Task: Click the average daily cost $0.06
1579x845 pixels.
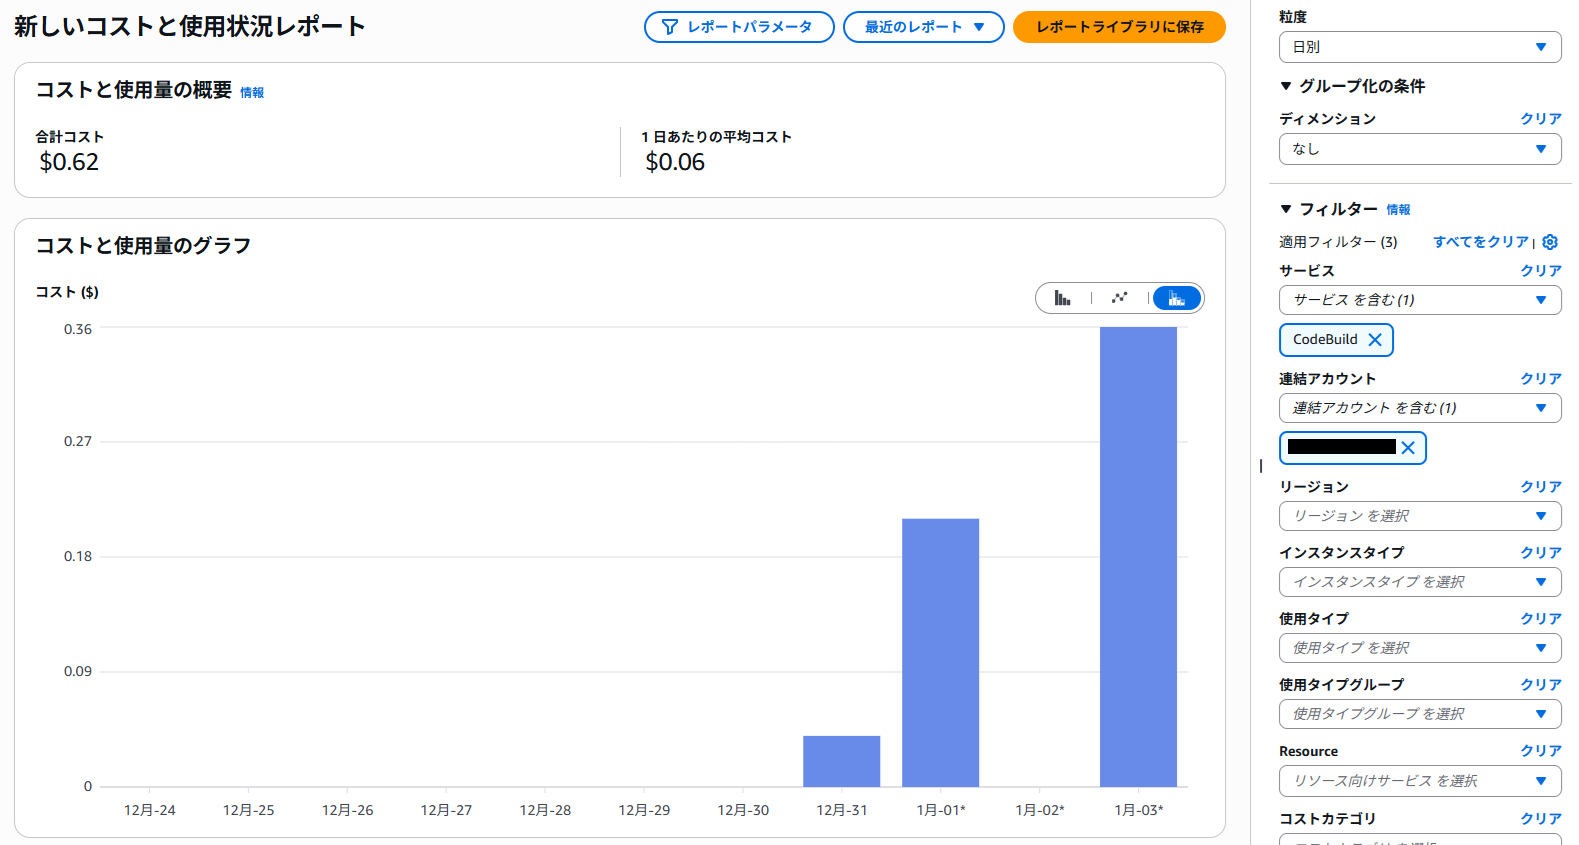Action: pos(675,162)
